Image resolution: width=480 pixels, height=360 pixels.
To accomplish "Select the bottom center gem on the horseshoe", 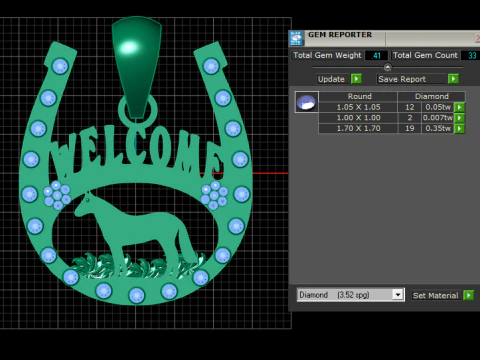I will (x=137, y=296).
